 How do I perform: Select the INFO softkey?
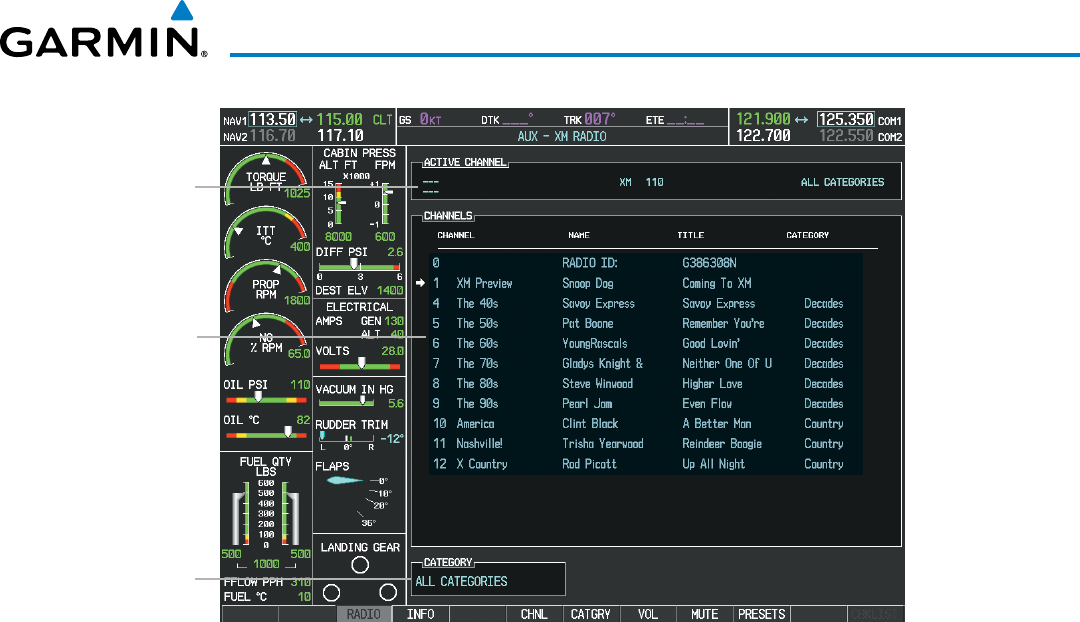pos(420,614)
